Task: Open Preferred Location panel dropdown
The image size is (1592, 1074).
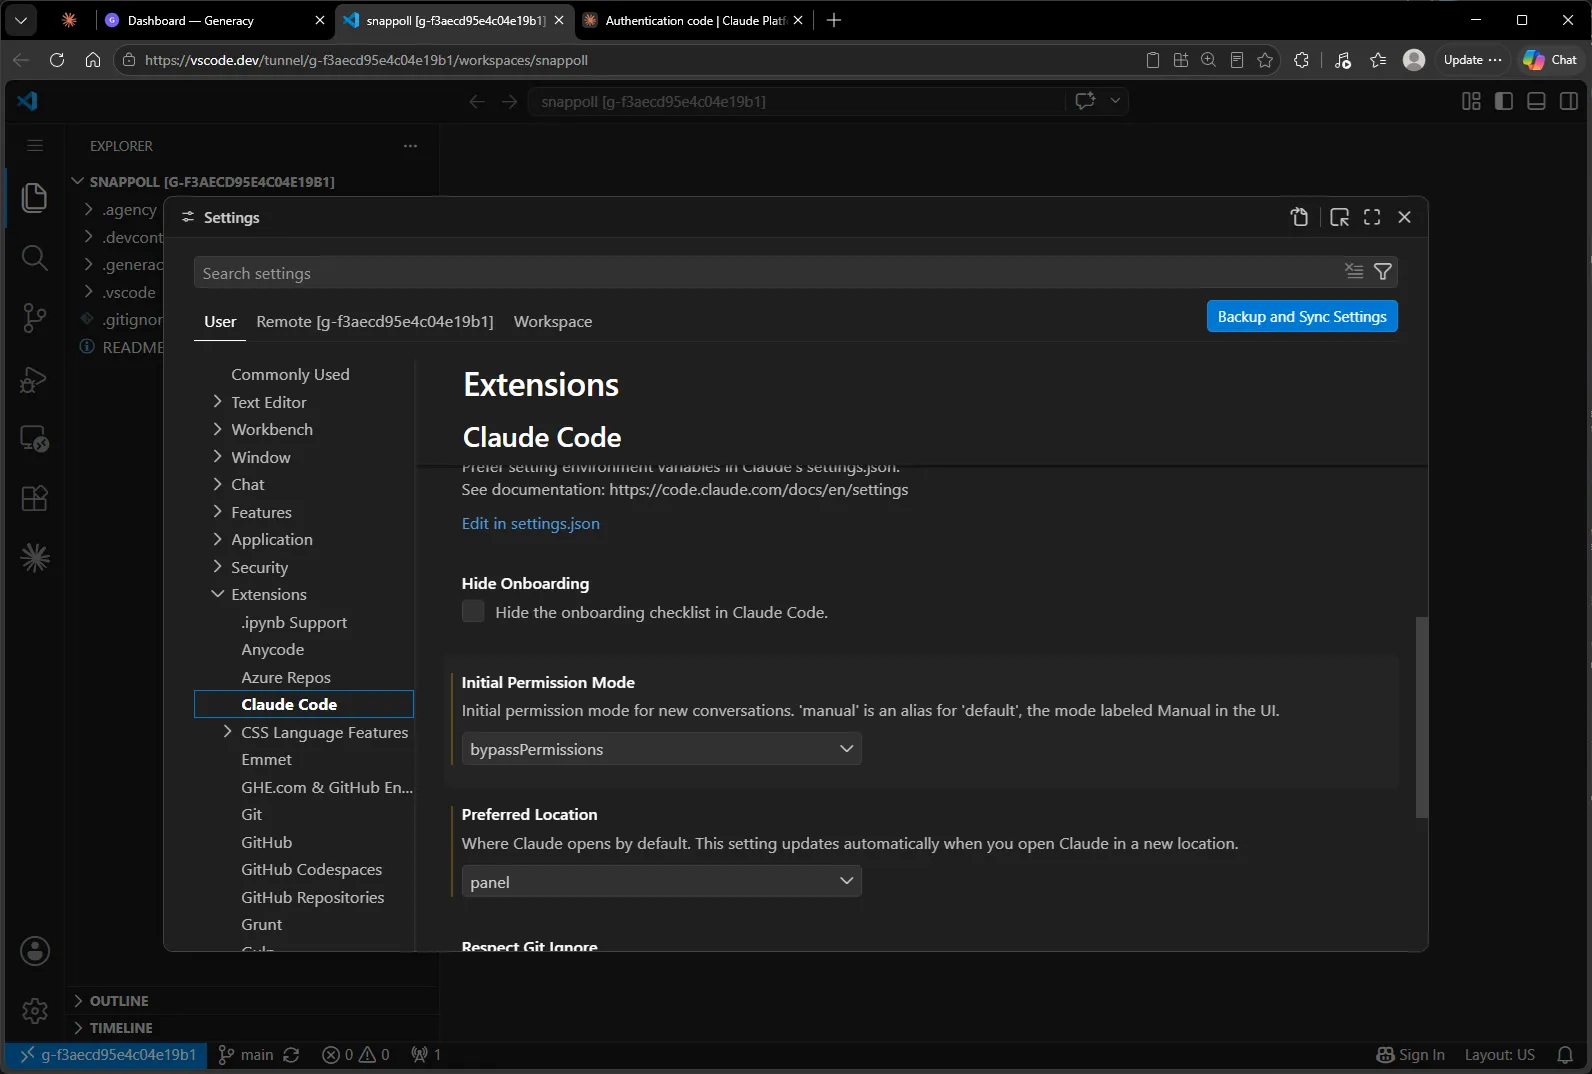Action: [x=661, y=882]
